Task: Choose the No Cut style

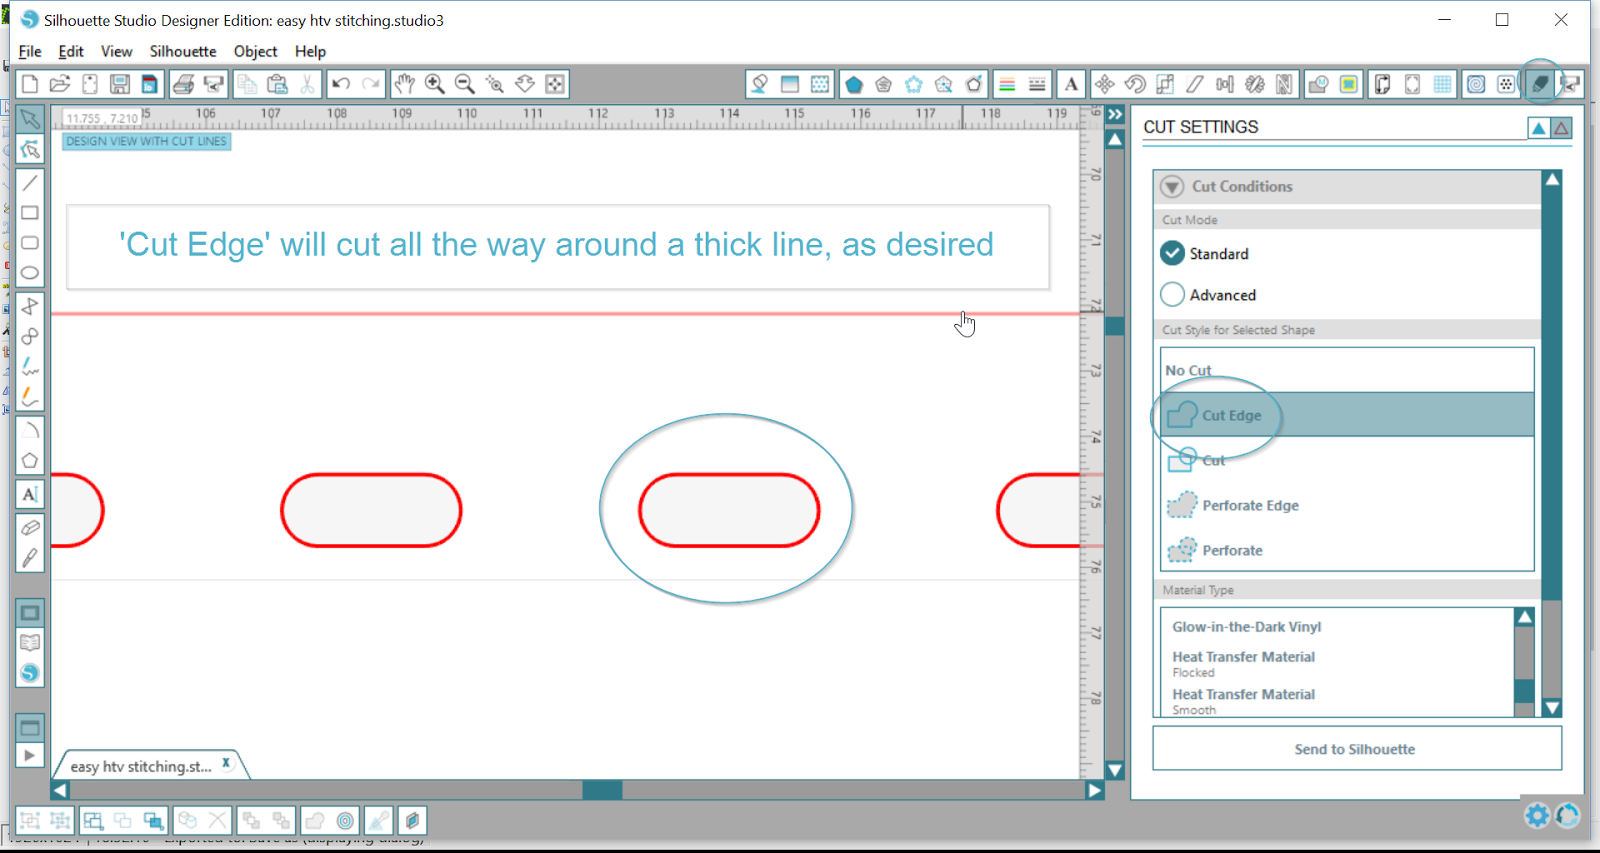Action: tap(1347, 370)
